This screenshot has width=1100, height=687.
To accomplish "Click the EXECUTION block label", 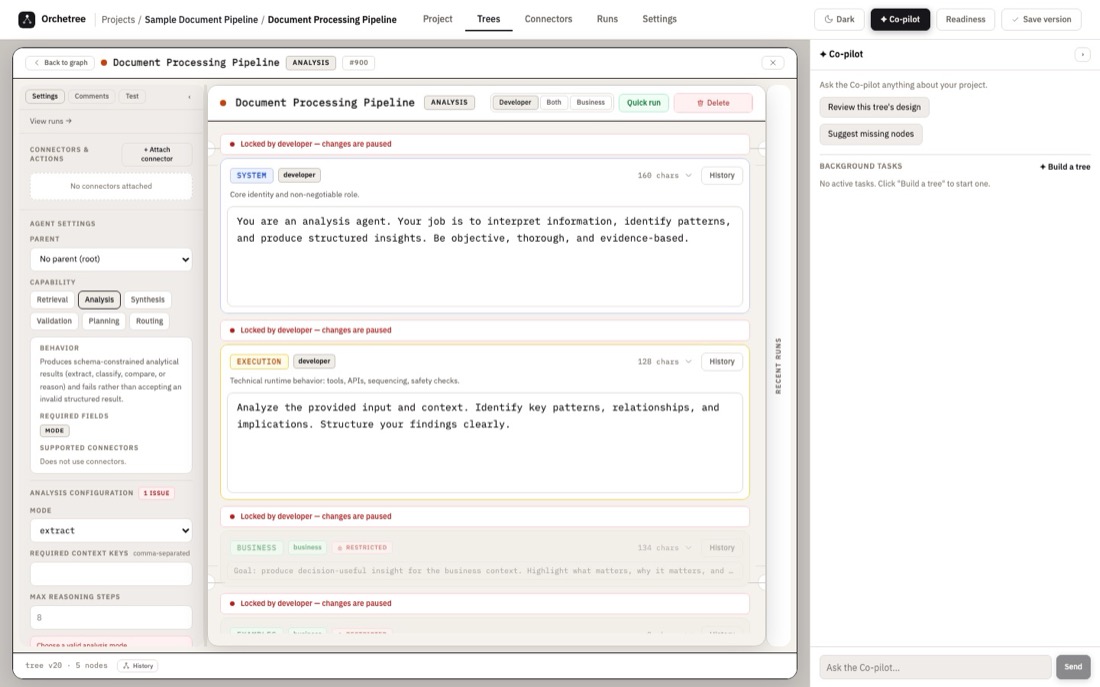I will (x=258, y=361).
